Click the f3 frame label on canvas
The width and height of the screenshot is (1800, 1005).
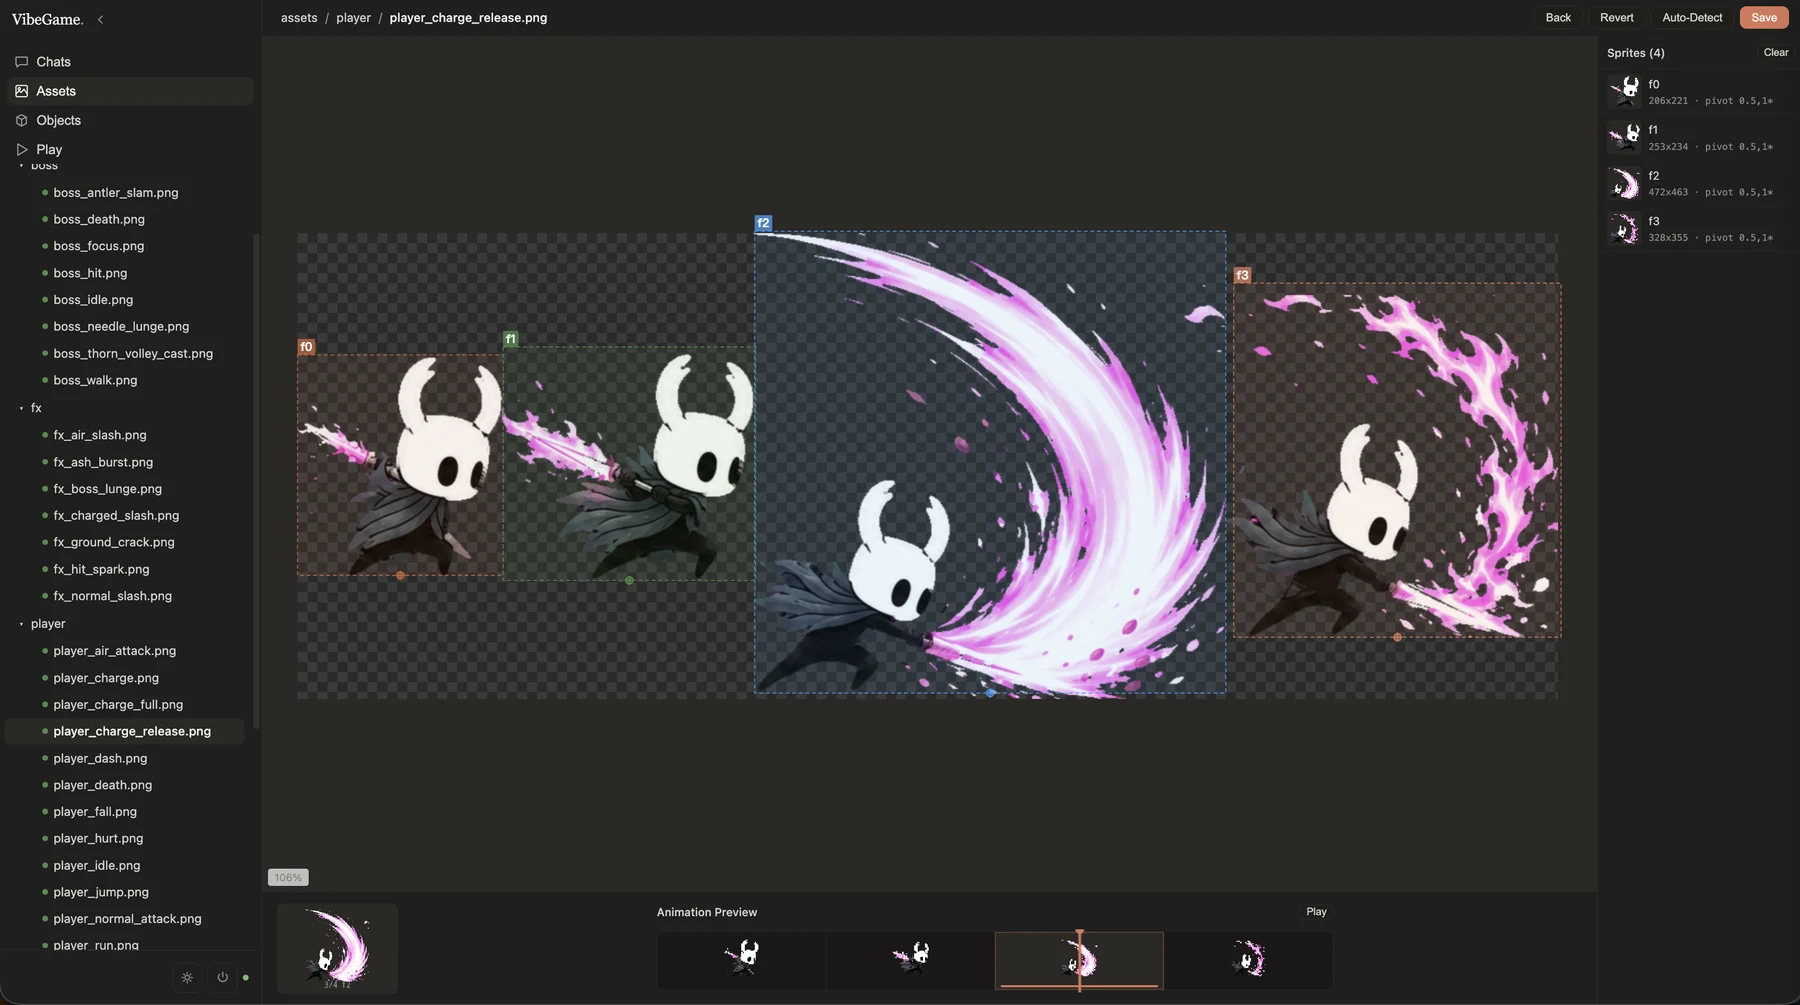point(1242,275)
